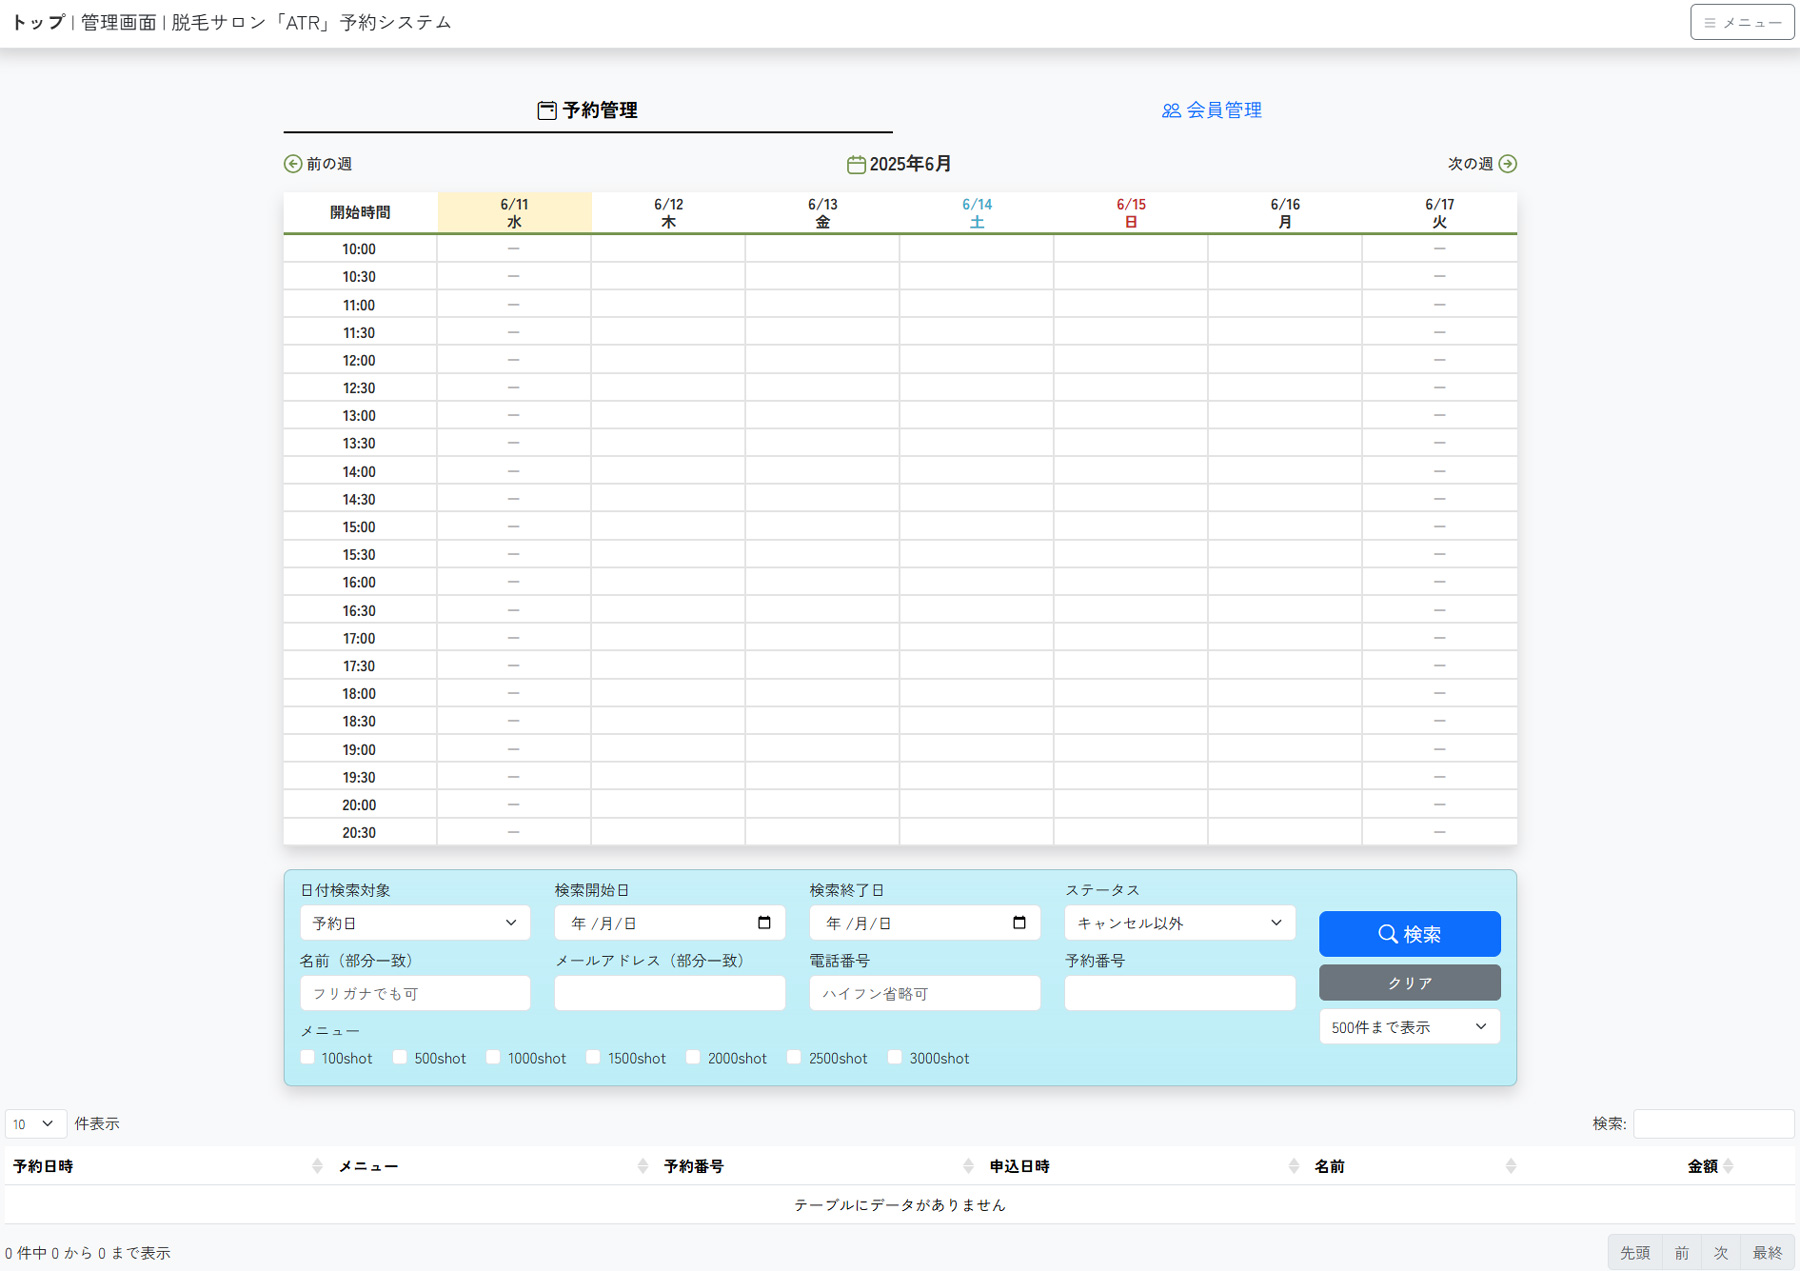1800x1271 pixels.
Task: Focus the メールアドレス（部分一致）input field
Action: click(670, 993)
